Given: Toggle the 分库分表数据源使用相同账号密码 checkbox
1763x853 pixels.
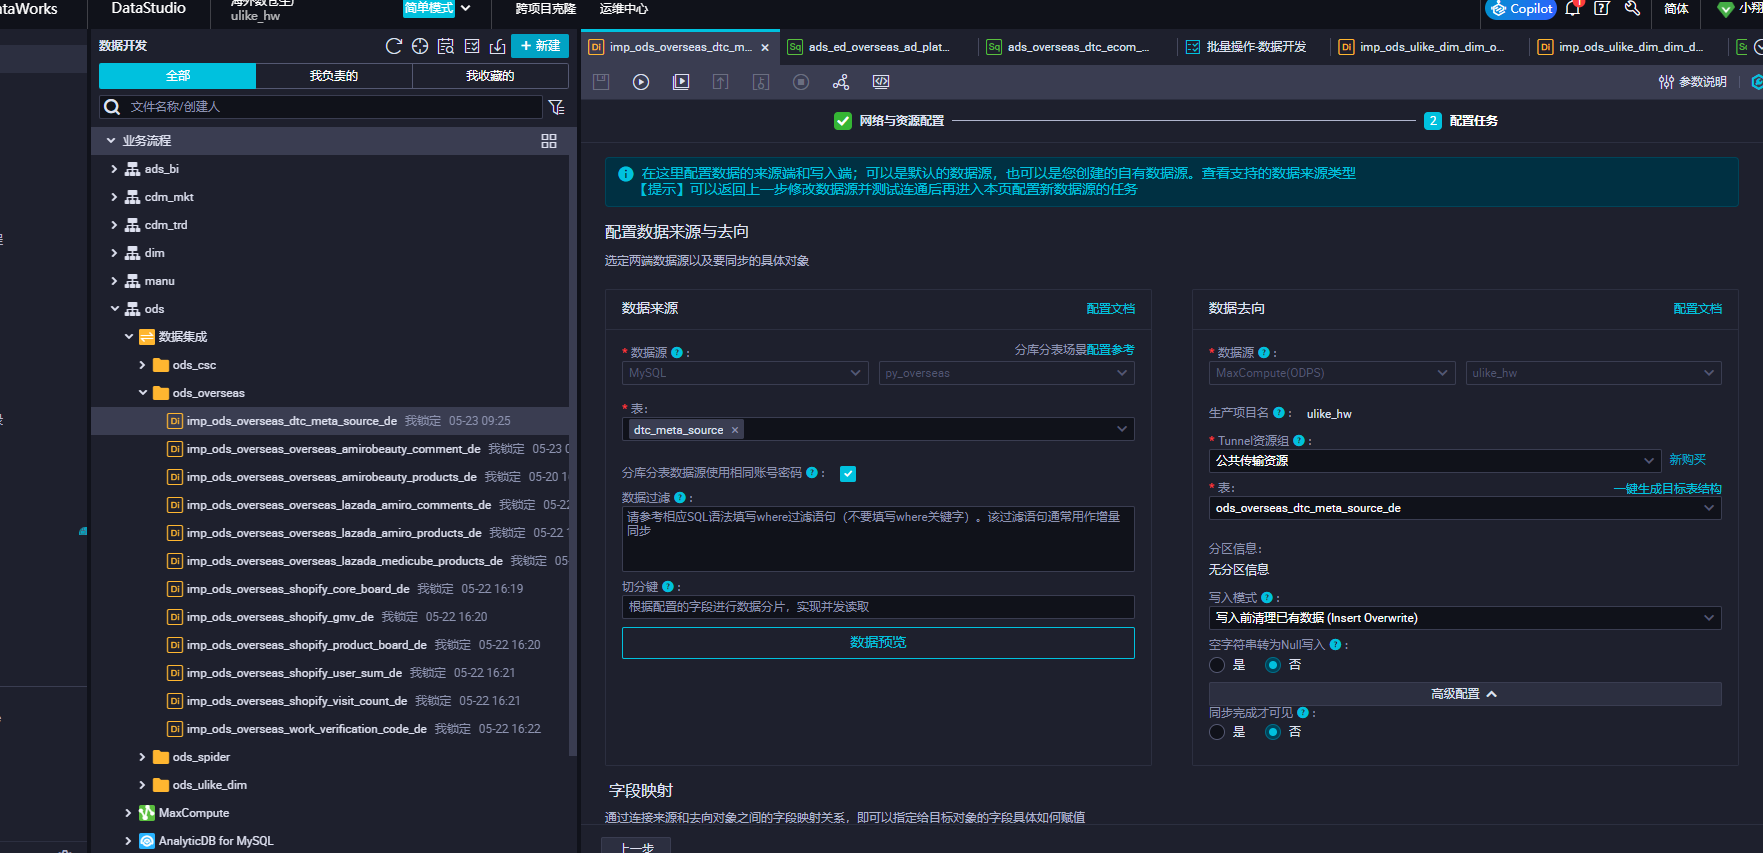Looking at the screenshot, I should [x=848, y=474].
